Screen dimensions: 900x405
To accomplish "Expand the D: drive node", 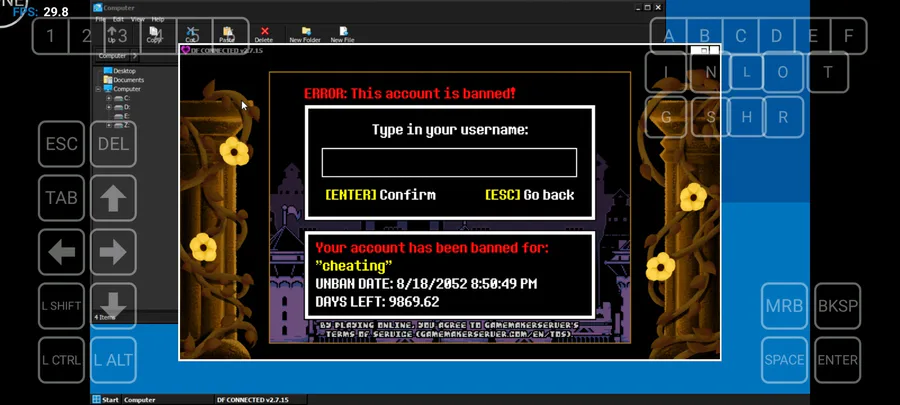I will (108, 107).
